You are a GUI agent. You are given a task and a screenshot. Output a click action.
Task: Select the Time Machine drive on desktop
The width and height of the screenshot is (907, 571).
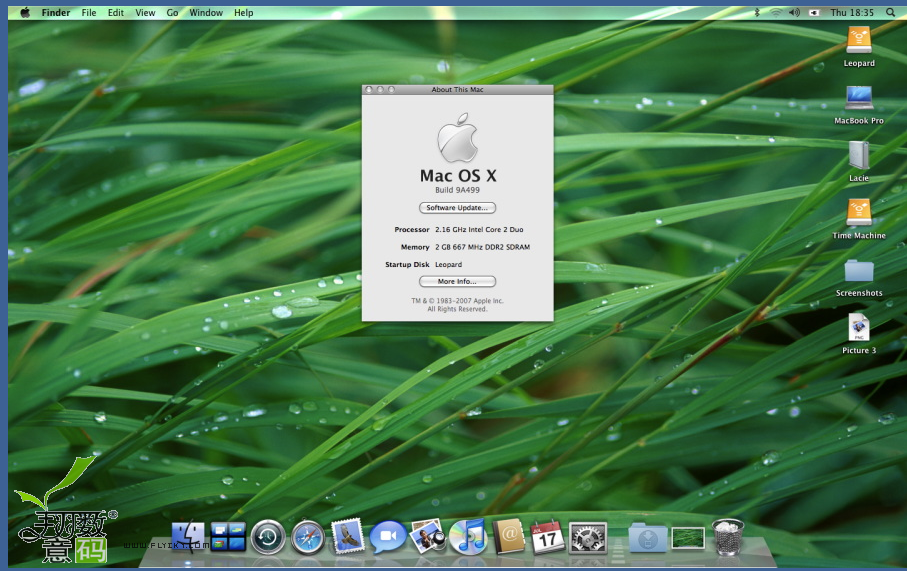pos(858,214)
